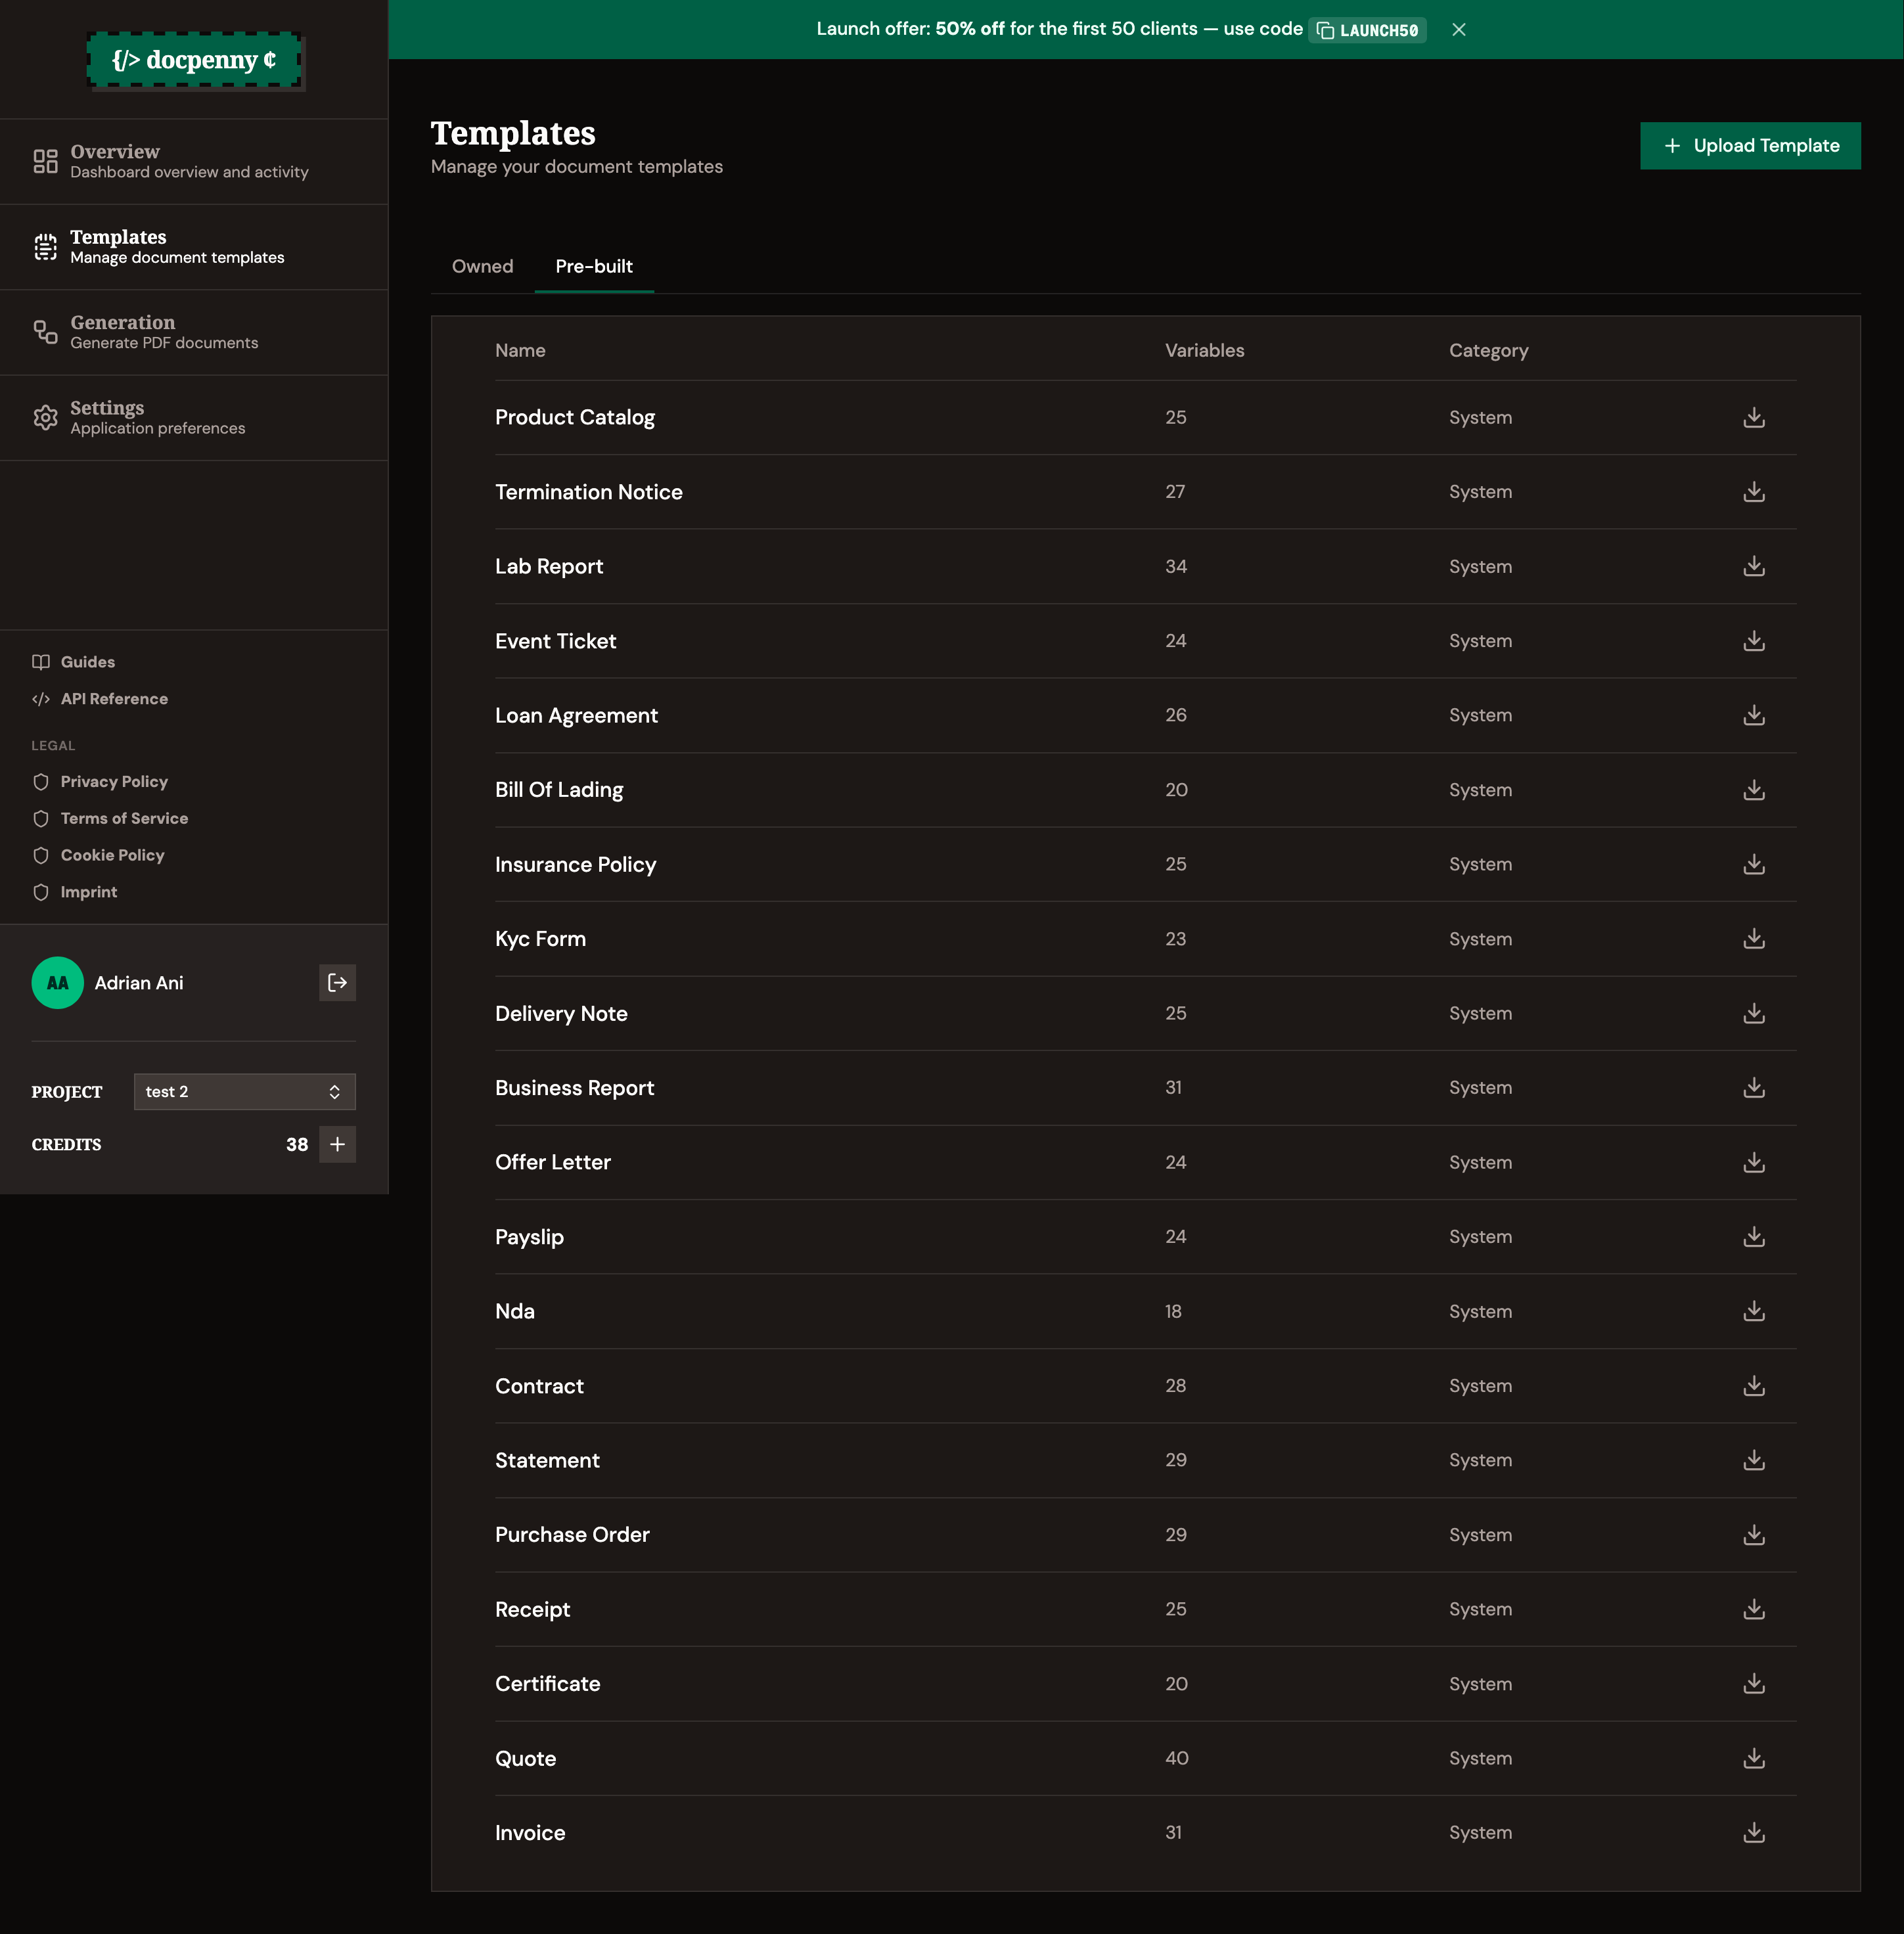The width and height of the screenshot is (1904, 1934).
Task: Add credits with the plus button
Action: [337, 1144]
